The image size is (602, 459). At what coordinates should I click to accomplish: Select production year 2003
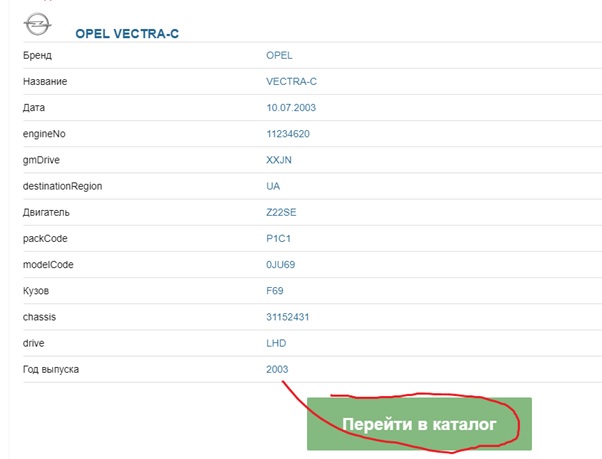(x=277, y=369)
